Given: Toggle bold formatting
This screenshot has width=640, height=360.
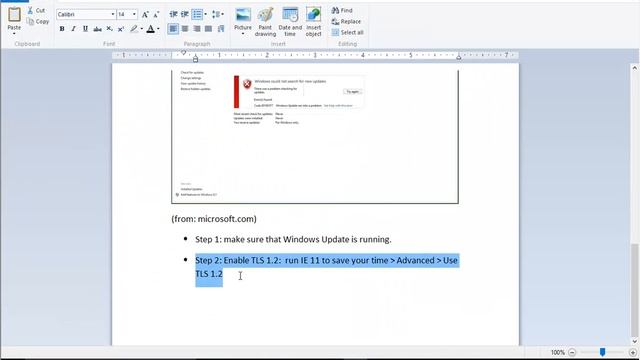Looking at the screenshot, I should [62, 29].
